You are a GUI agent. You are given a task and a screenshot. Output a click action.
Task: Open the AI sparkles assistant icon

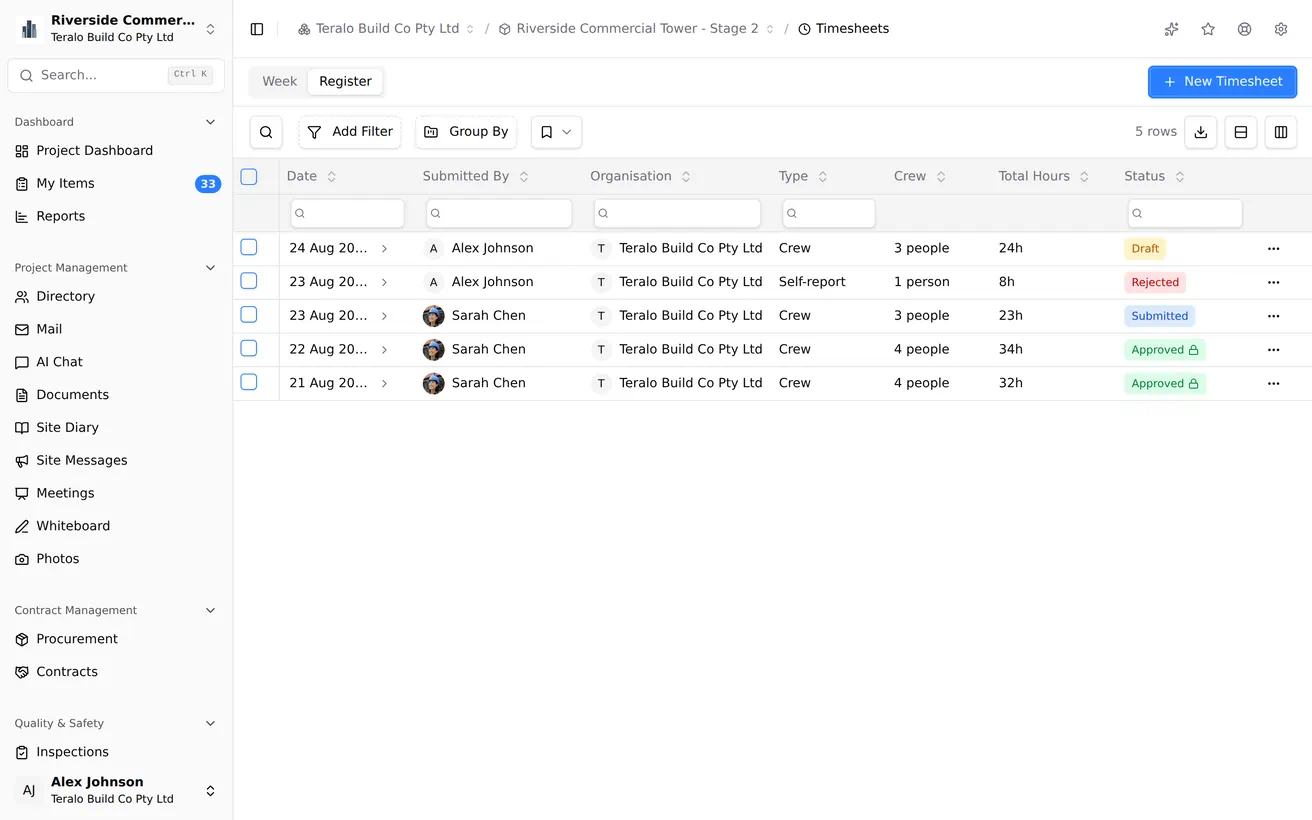tap(1171, 29)
